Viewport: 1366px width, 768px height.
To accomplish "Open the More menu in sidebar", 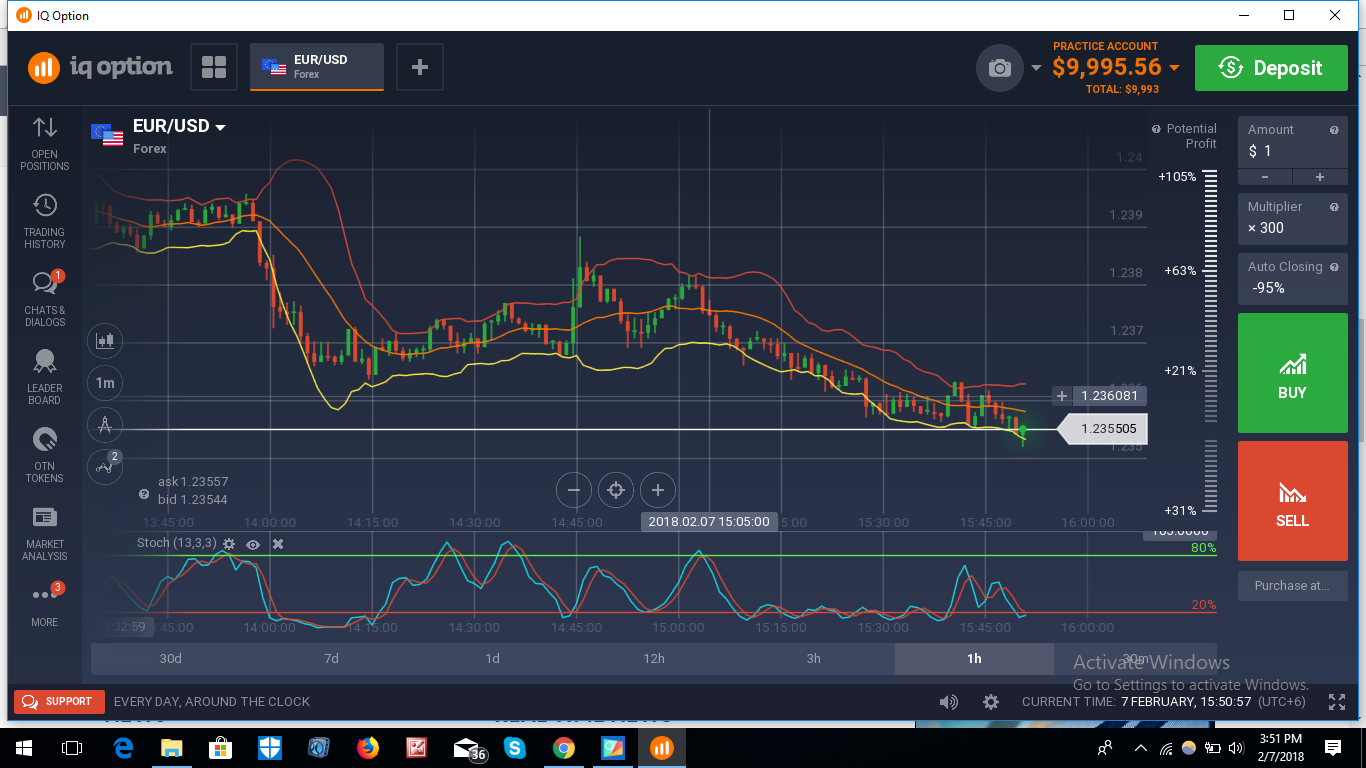I will click(44, 605).
